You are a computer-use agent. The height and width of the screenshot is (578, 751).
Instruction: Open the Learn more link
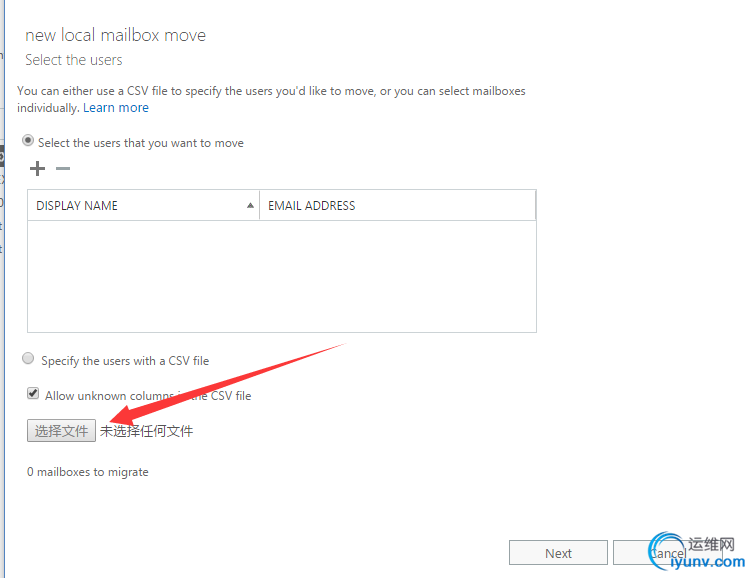point(116,108)
